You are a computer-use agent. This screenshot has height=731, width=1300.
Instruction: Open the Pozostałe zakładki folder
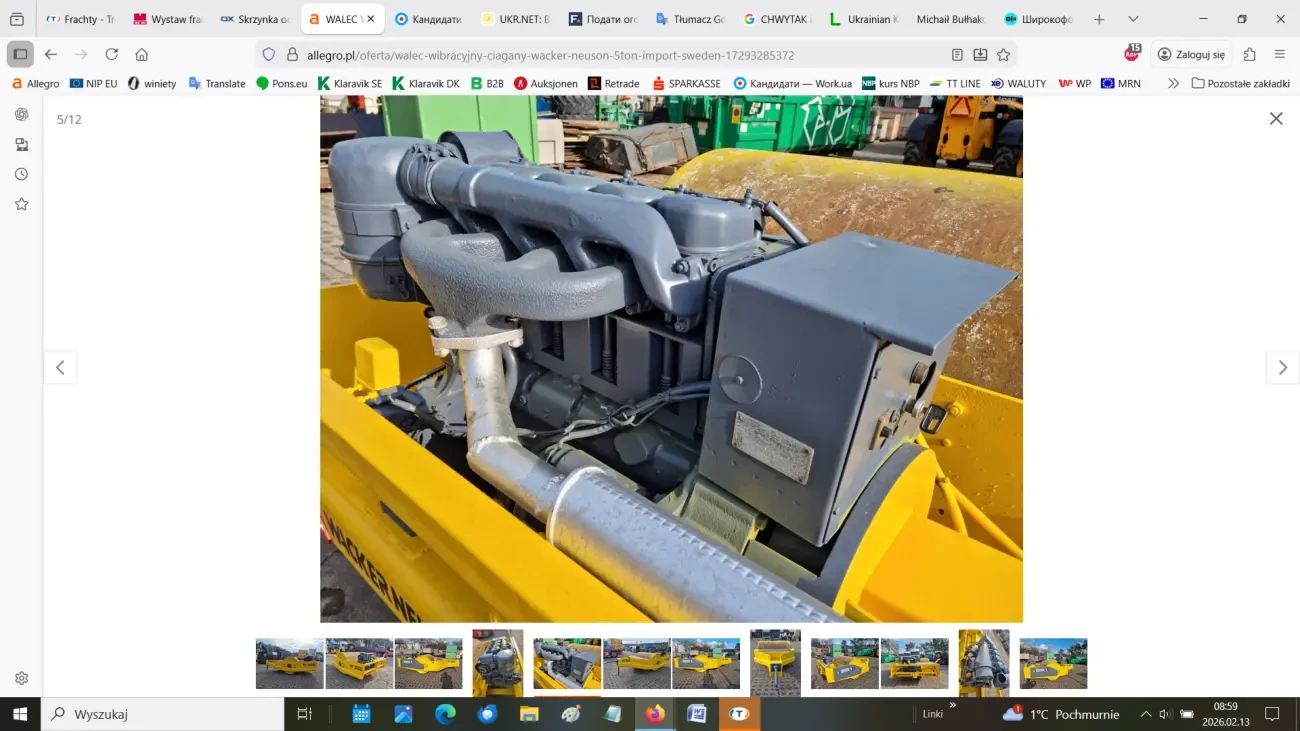1239,83
